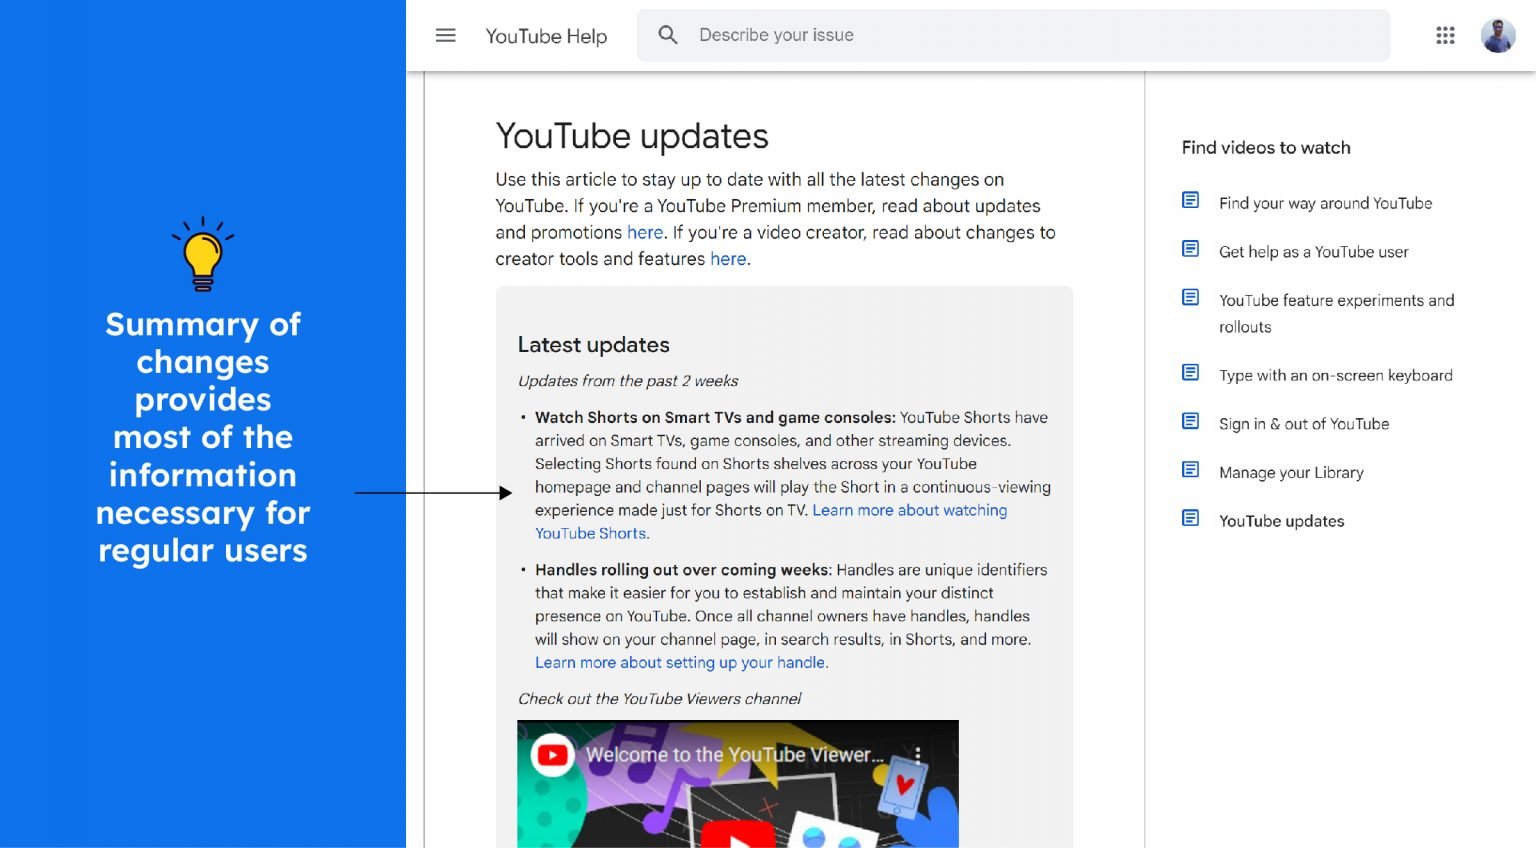Click the Describe your issue search field

click(900, 34)
